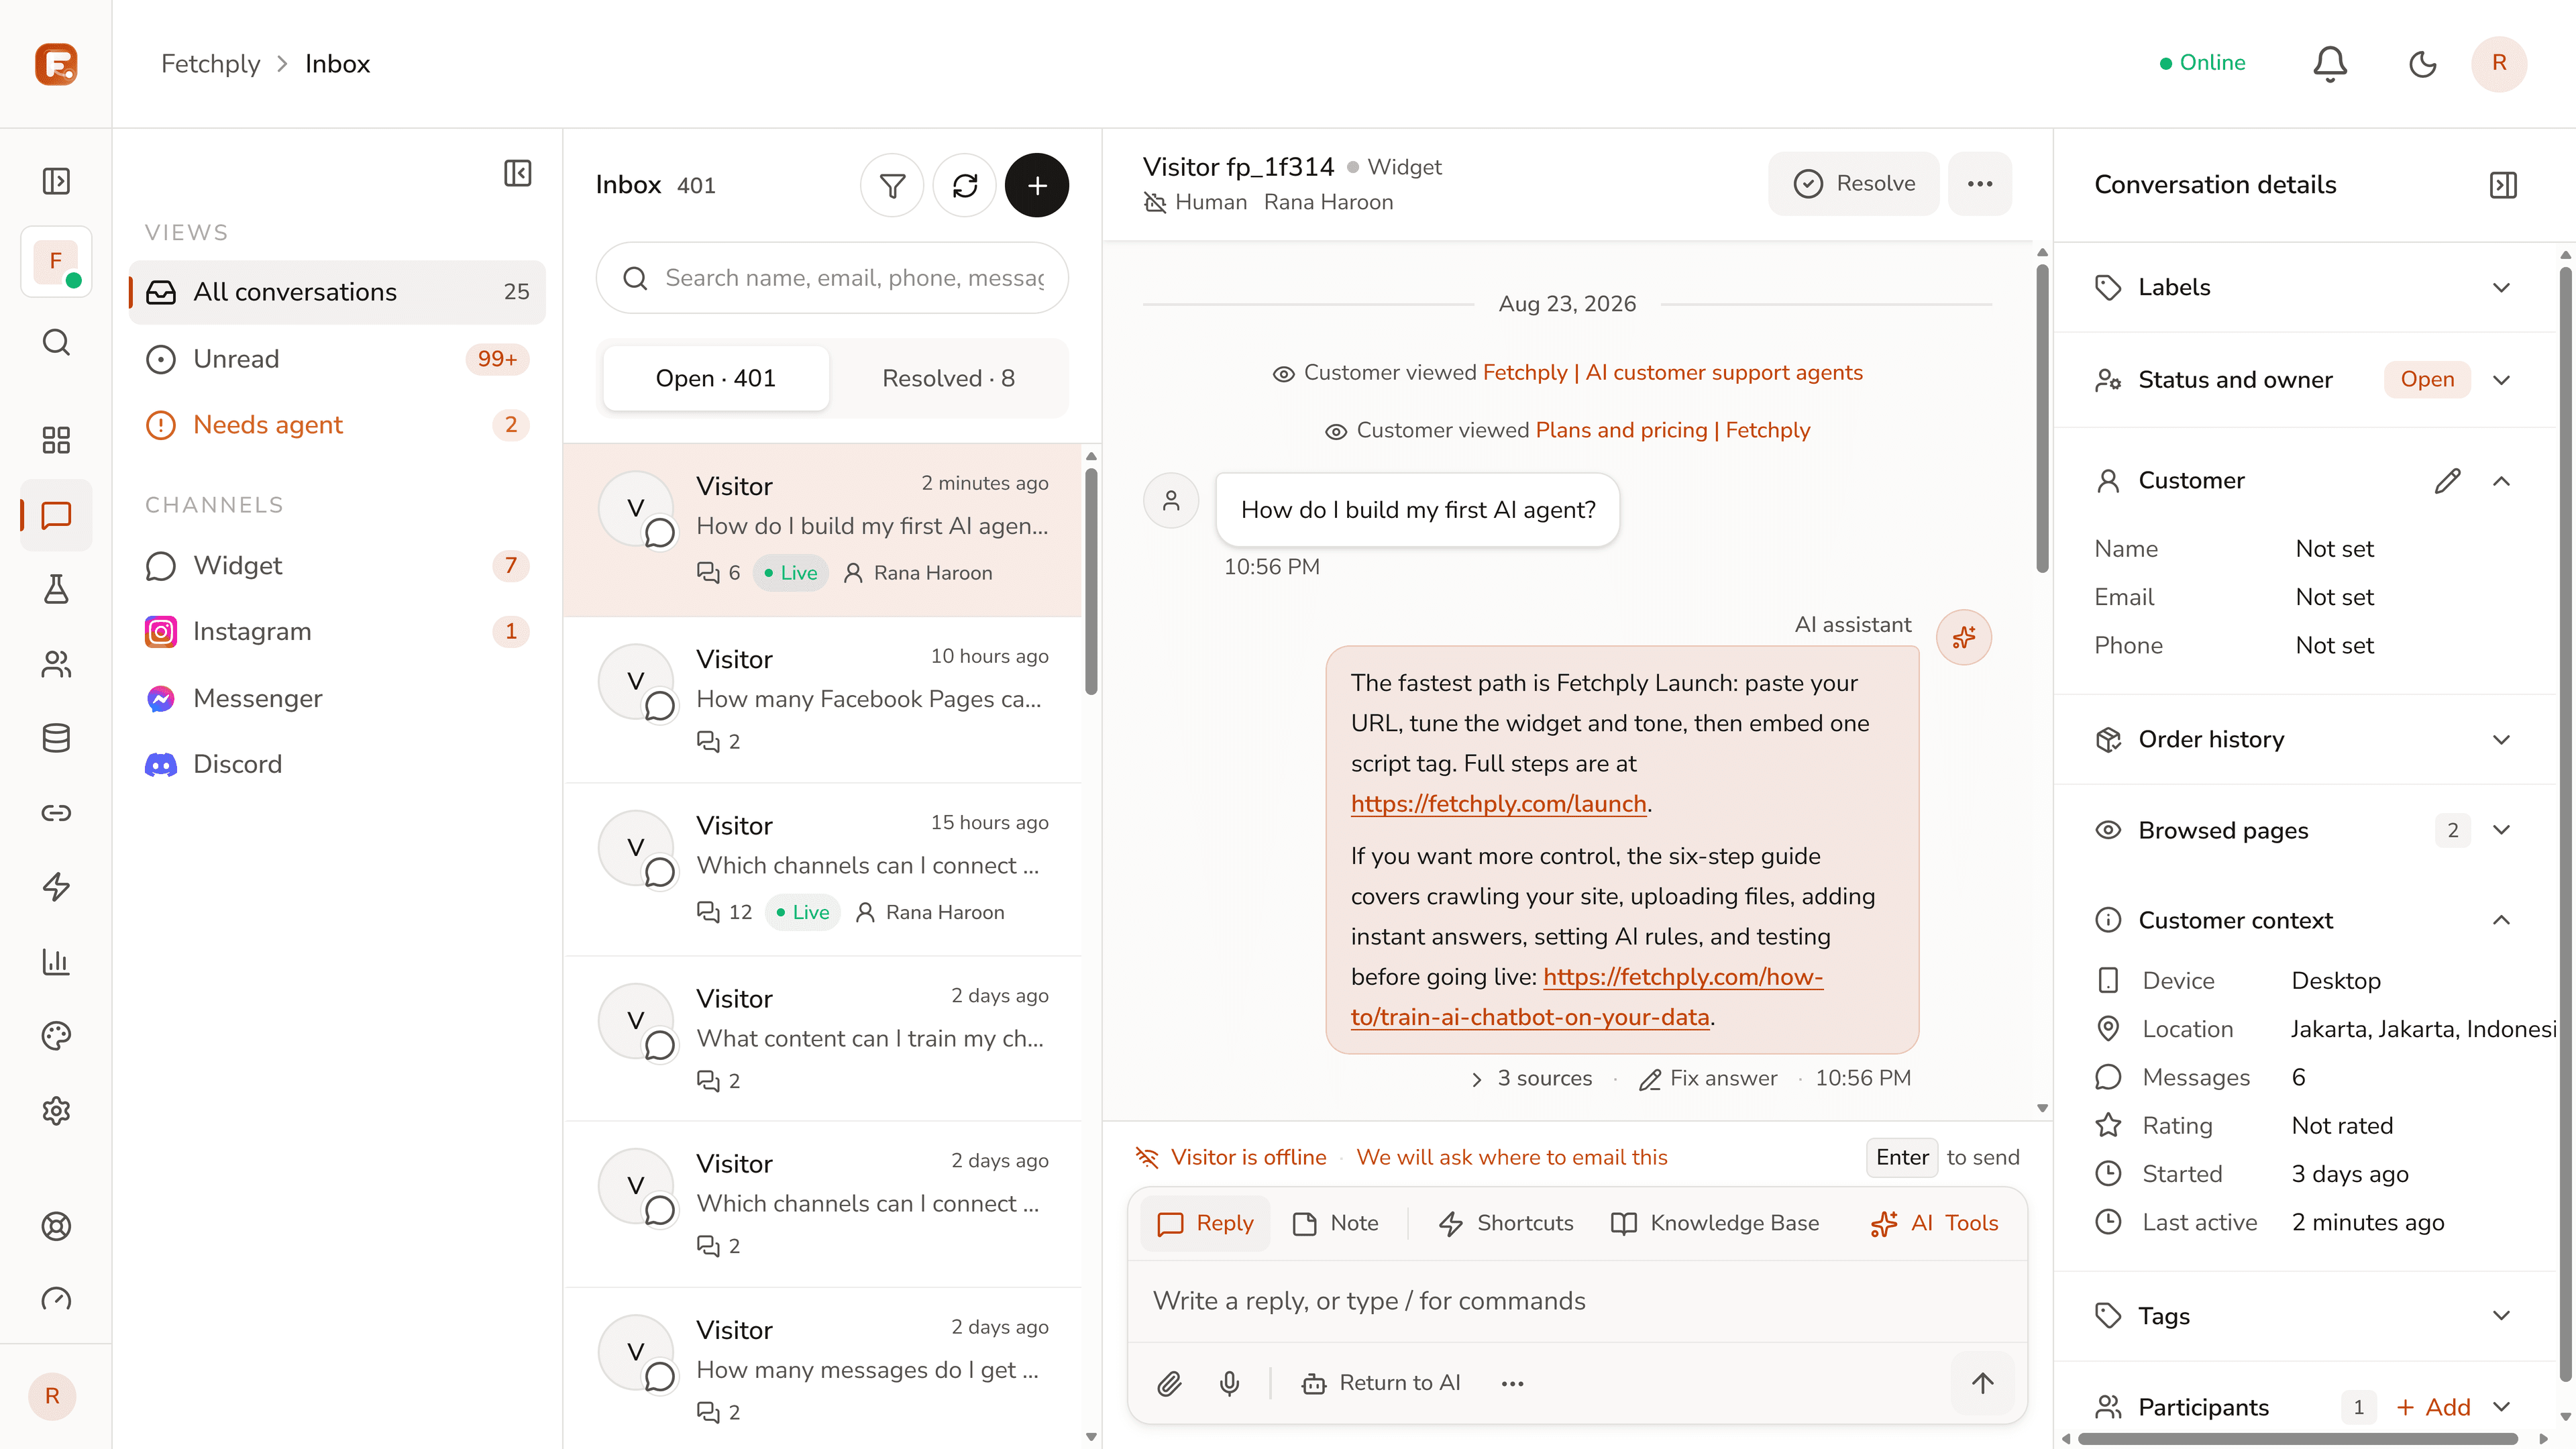Open the palette appearance icon

pyautogui.click(x=56, y=1036)
